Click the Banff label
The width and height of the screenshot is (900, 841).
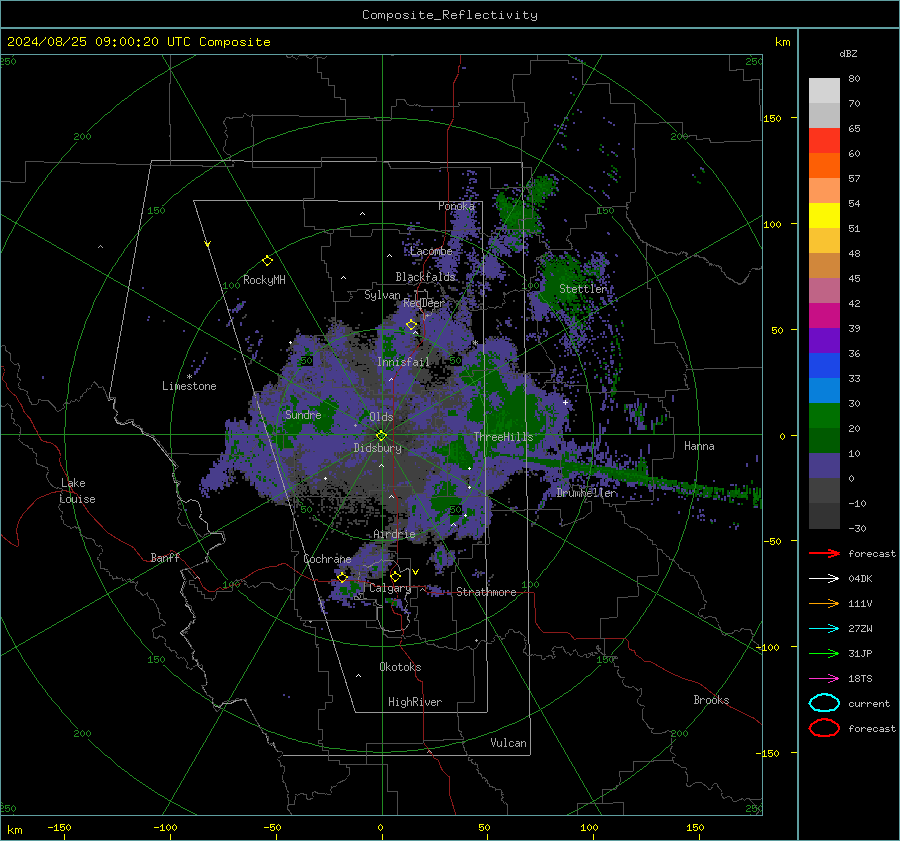pyautogui.click(x=165, y=558)
